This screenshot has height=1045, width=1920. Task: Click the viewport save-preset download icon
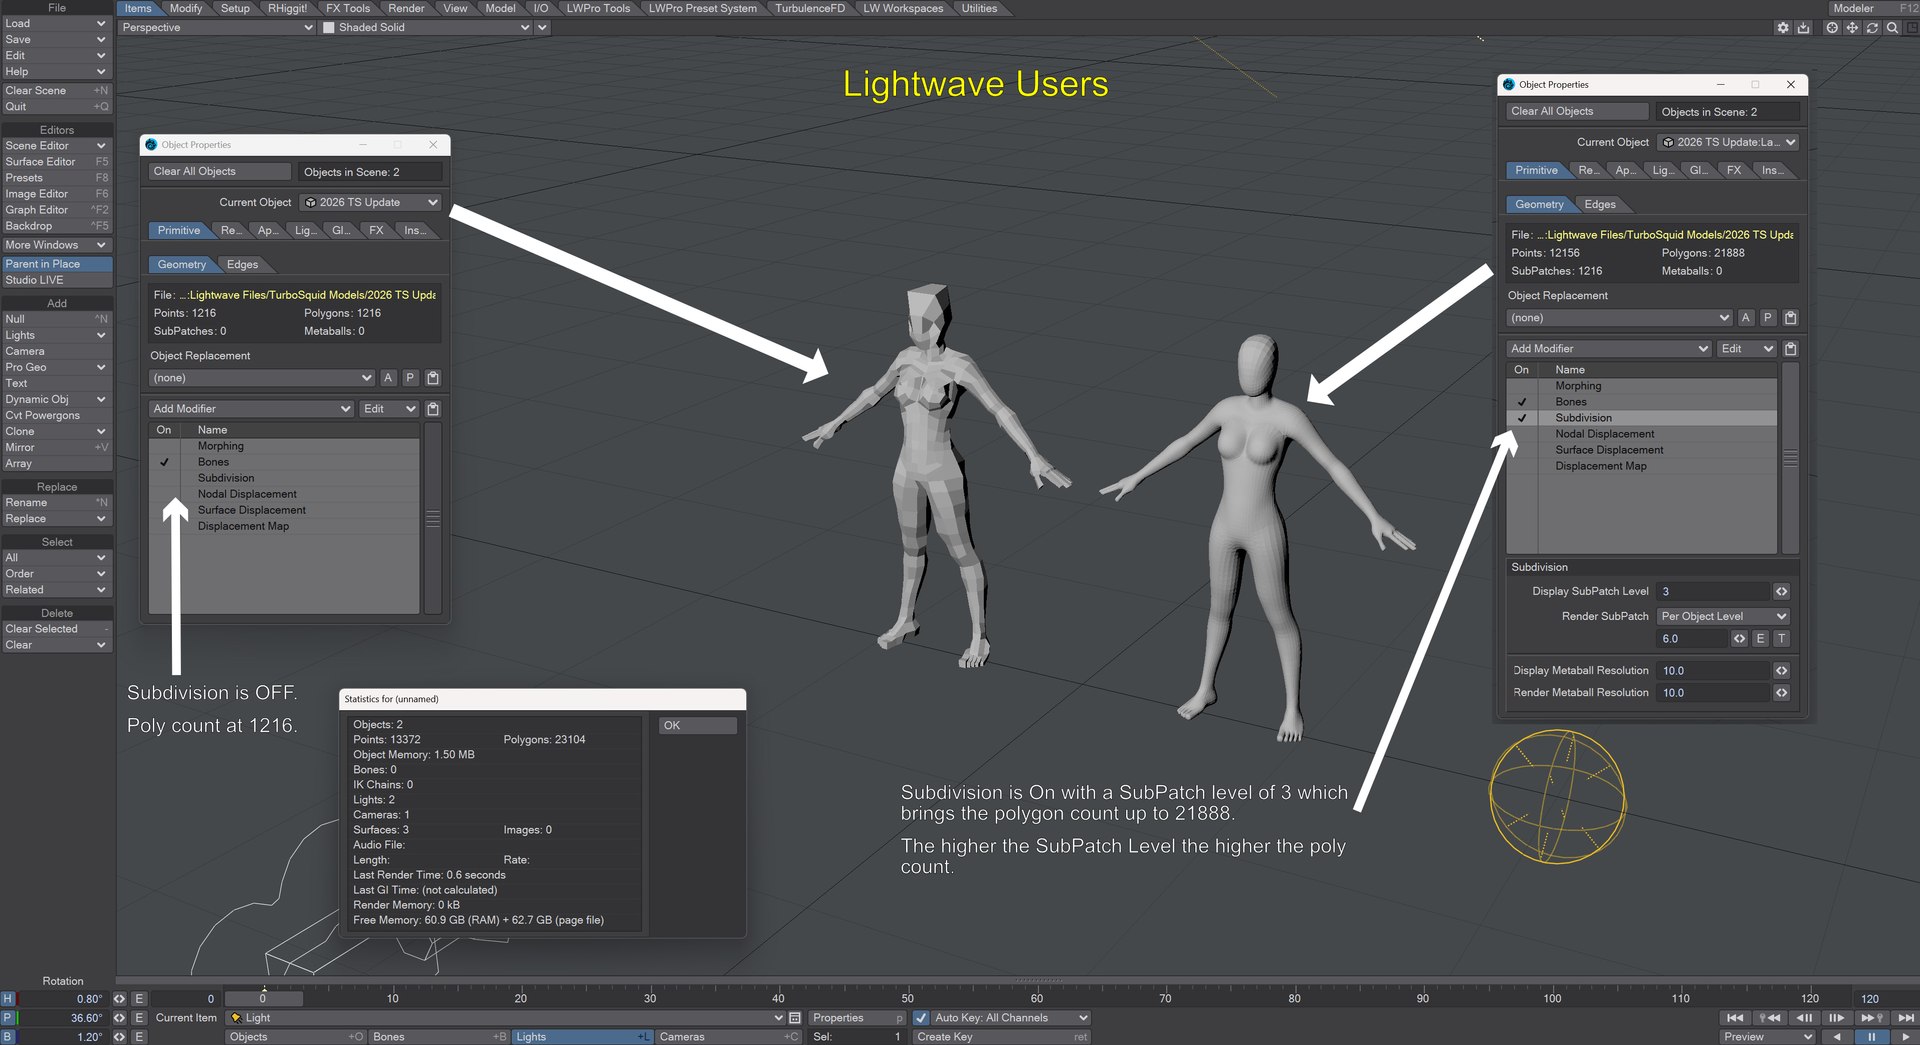(x=1803, y=28)
